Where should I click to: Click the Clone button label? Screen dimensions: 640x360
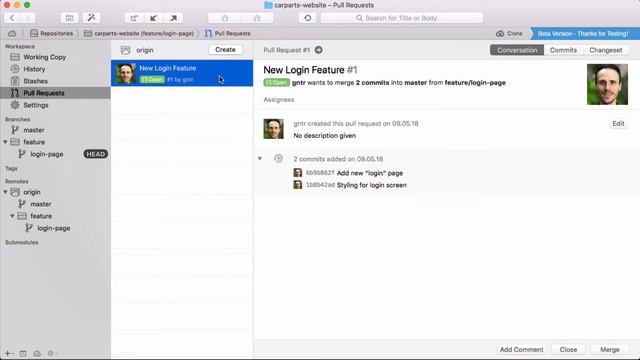pyautogui.click(x=514, y=33)
